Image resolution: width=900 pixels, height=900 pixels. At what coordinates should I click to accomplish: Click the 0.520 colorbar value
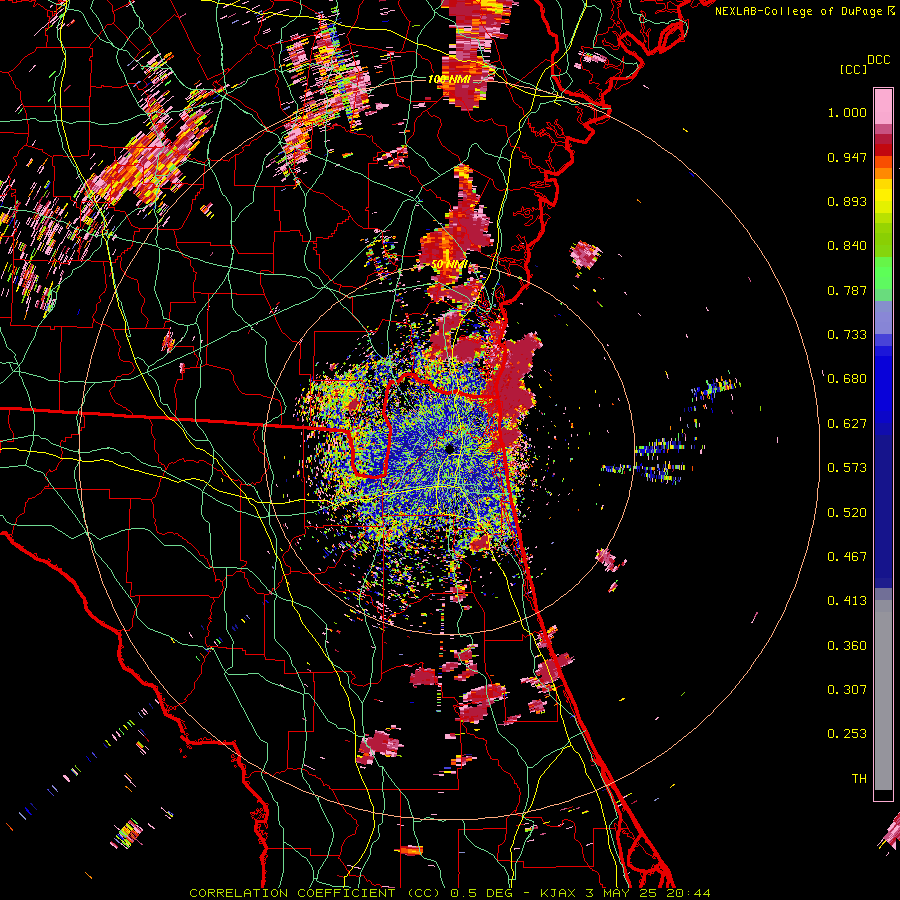tap(847, 513)
